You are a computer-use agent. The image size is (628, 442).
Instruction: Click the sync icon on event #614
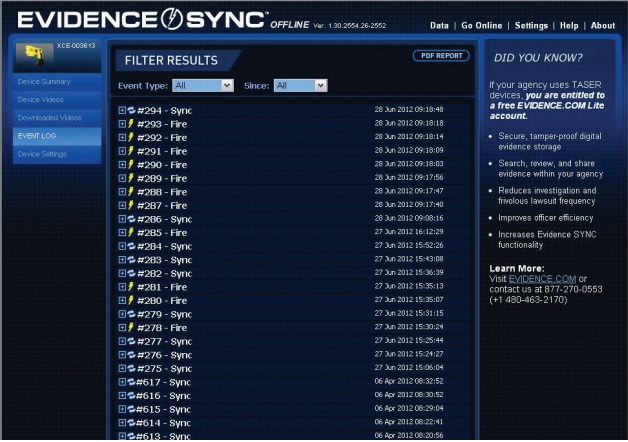pyautogui.click(x=131, y=423)
